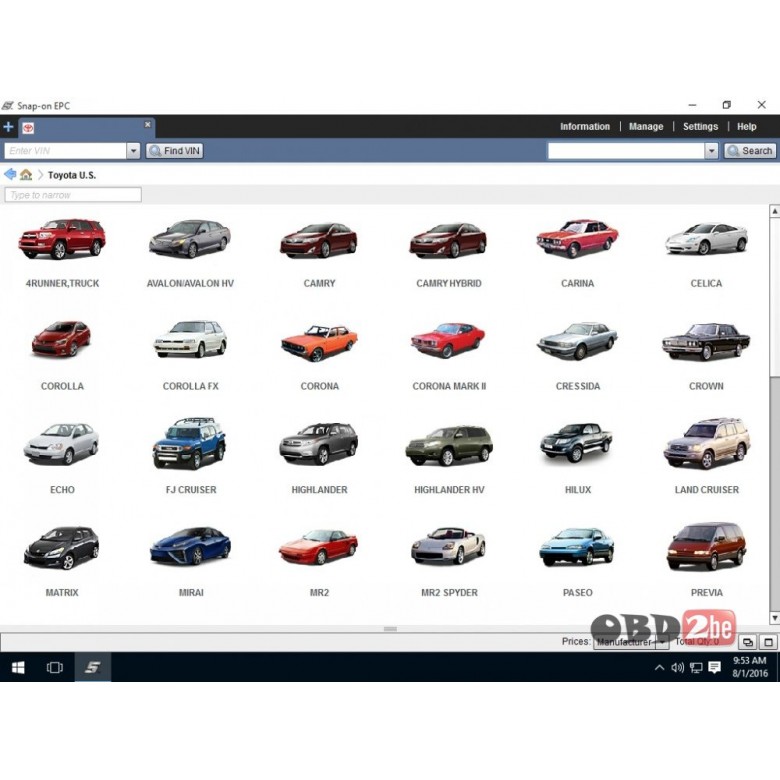Open the CARINA model
The height and width of the screenshot is (780, 780).
(577, 239)
